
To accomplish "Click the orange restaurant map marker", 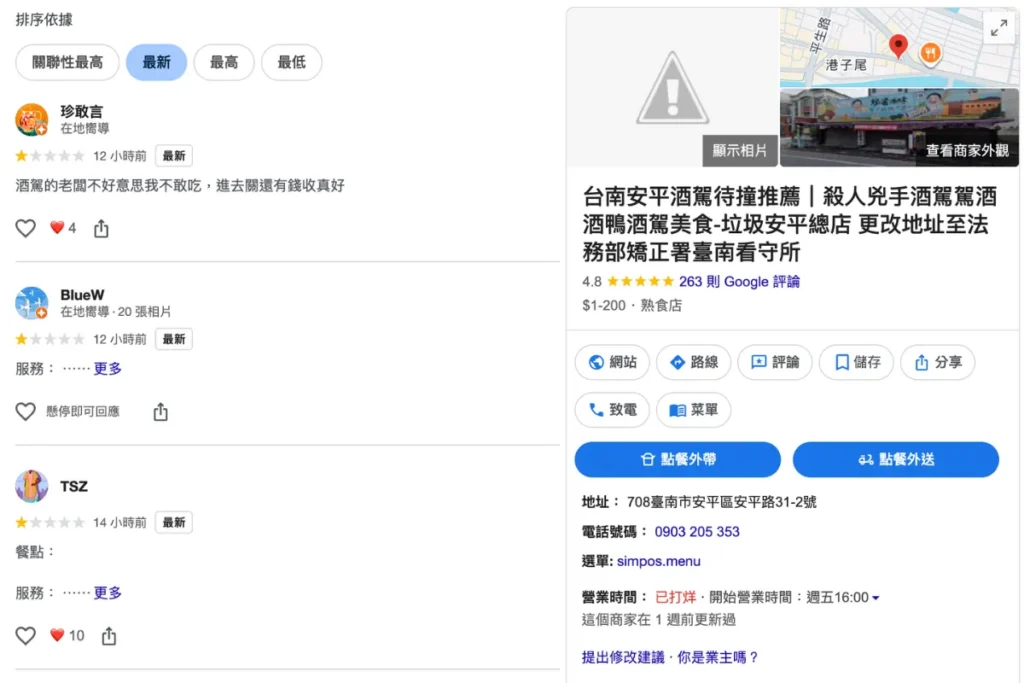I will pos(931,53).
